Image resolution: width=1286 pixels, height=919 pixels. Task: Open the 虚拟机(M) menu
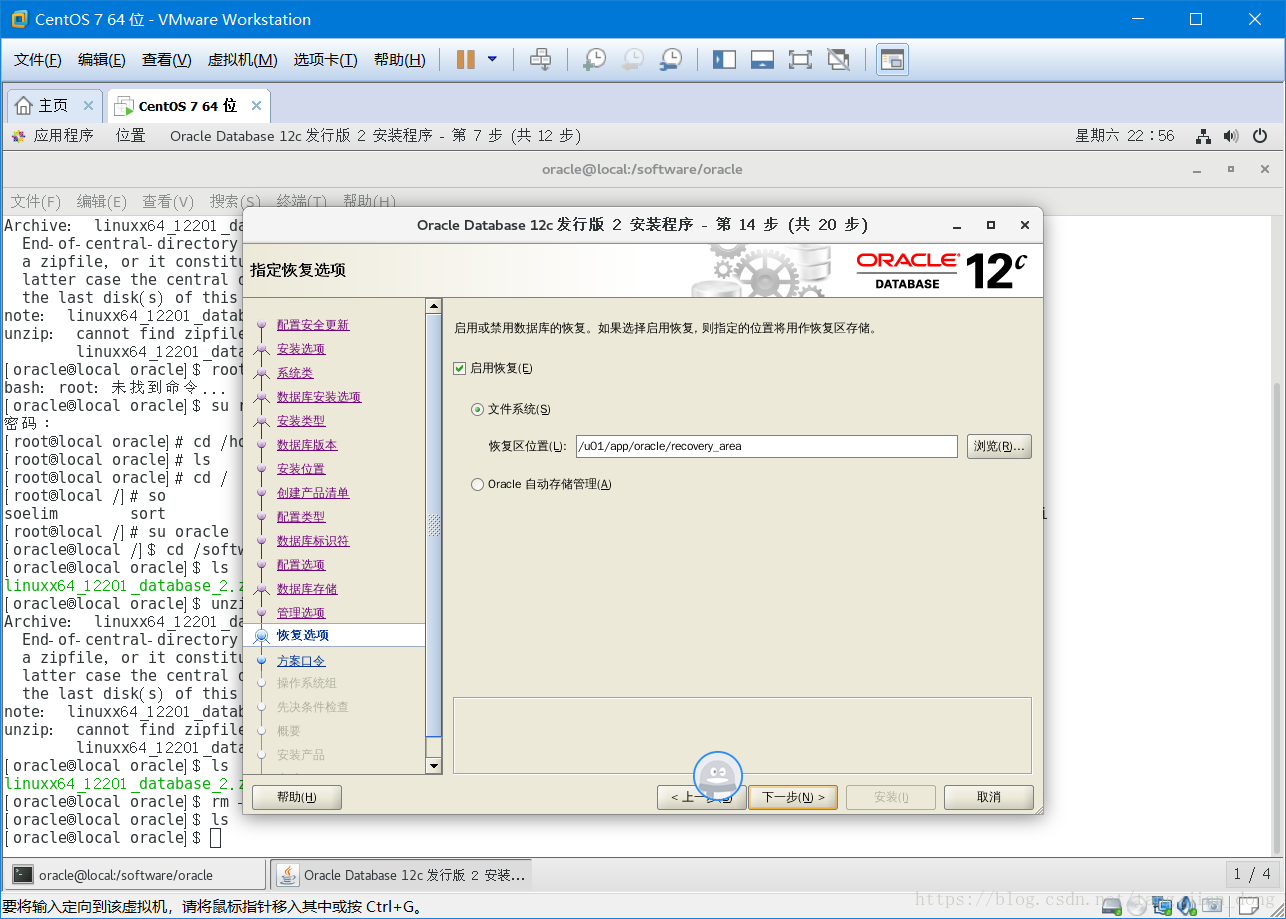pos(242,60)
